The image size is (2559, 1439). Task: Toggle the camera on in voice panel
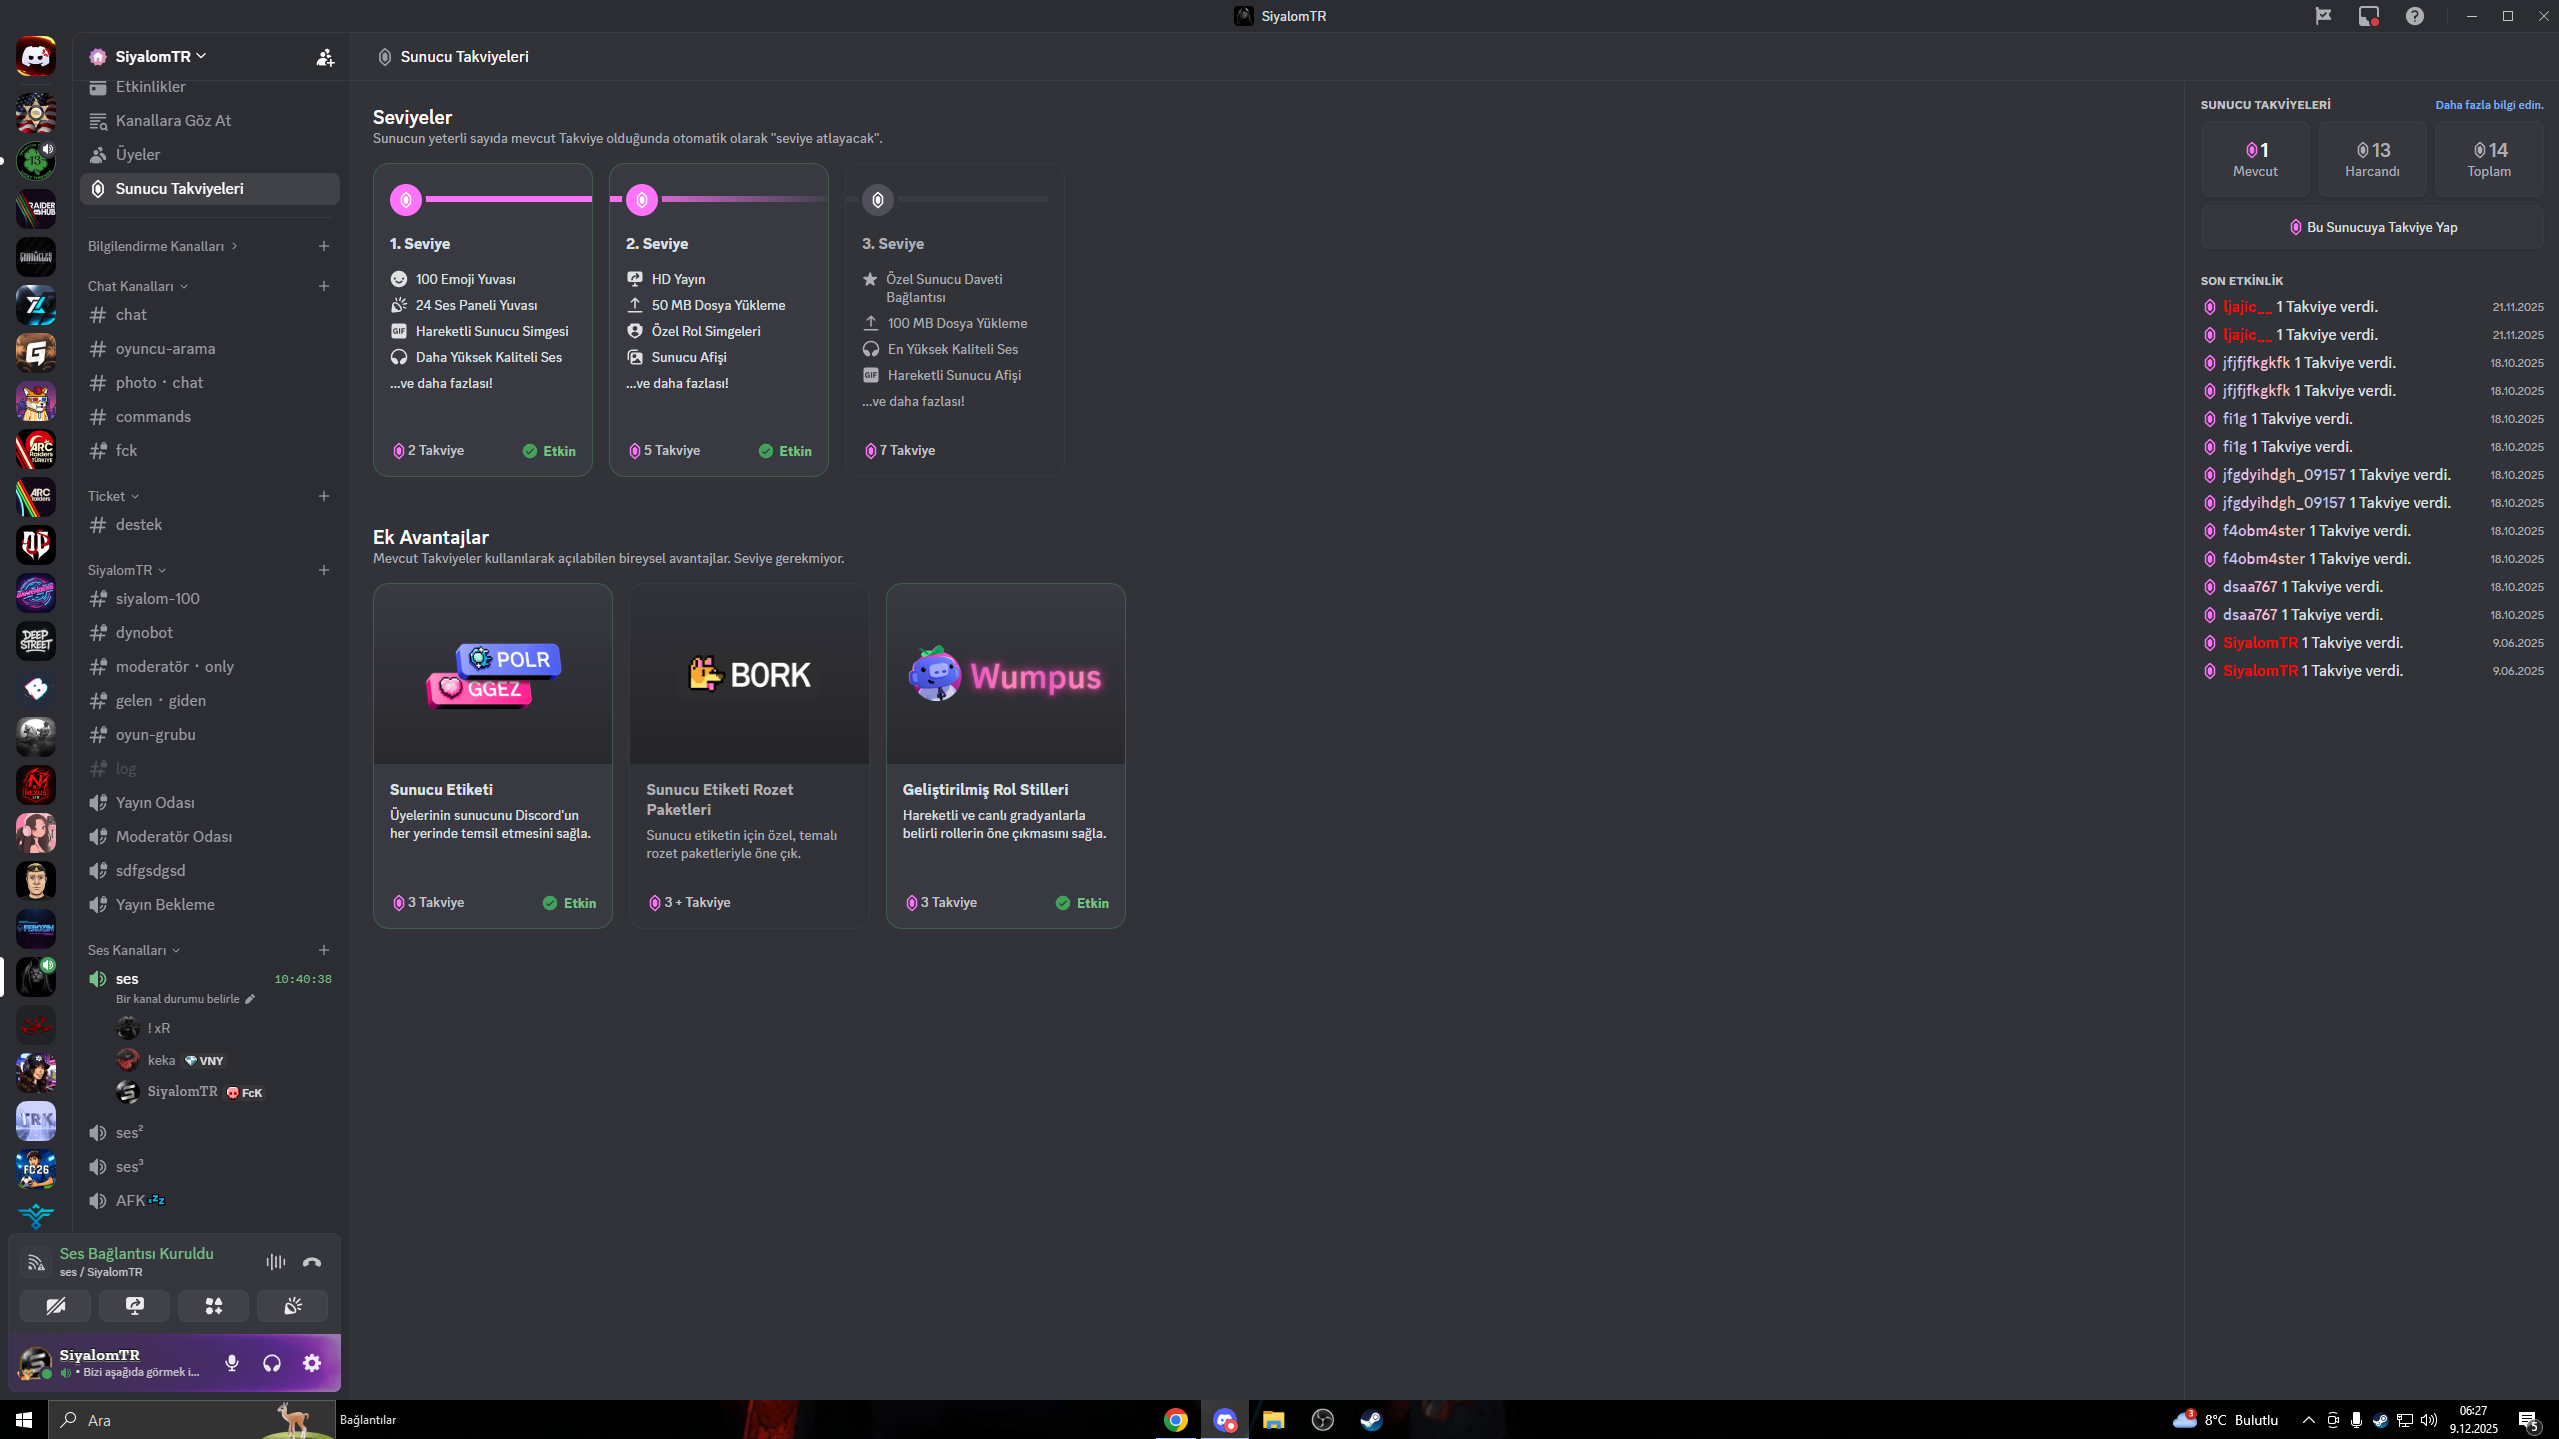click(x=56, y=1306)
